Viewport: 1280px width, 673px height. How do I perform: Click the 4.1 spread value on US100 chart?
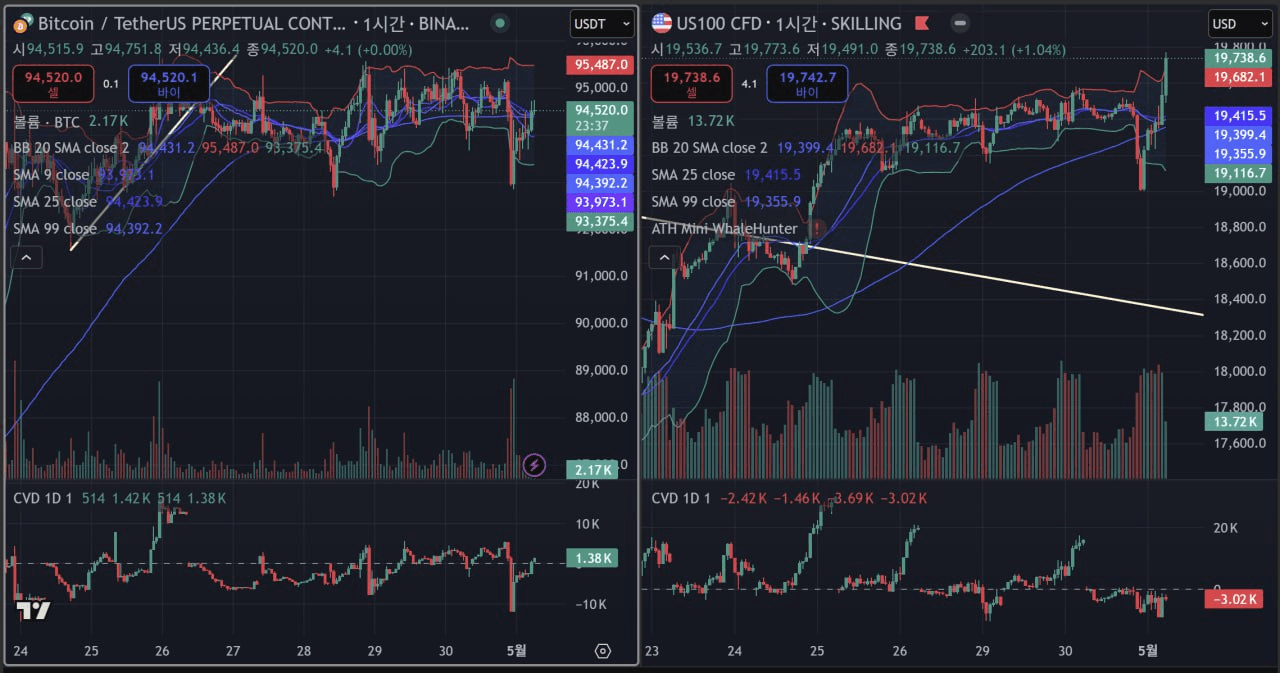click(749, 84)
